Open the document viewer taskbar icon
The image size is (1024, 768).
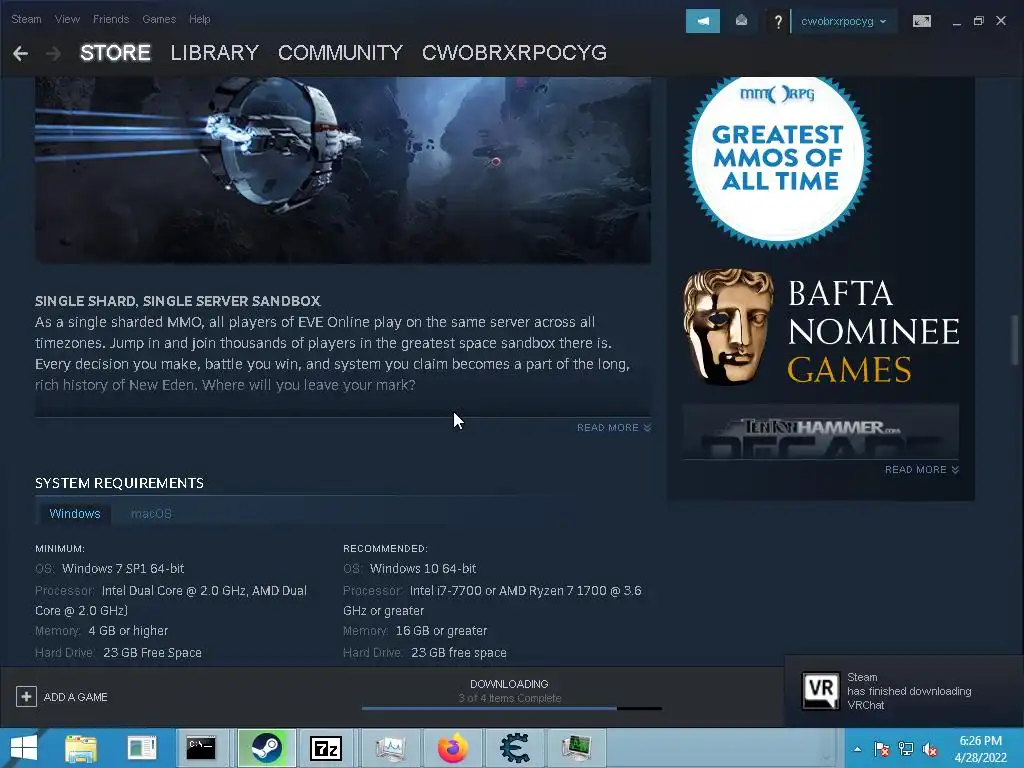point(142,748)
